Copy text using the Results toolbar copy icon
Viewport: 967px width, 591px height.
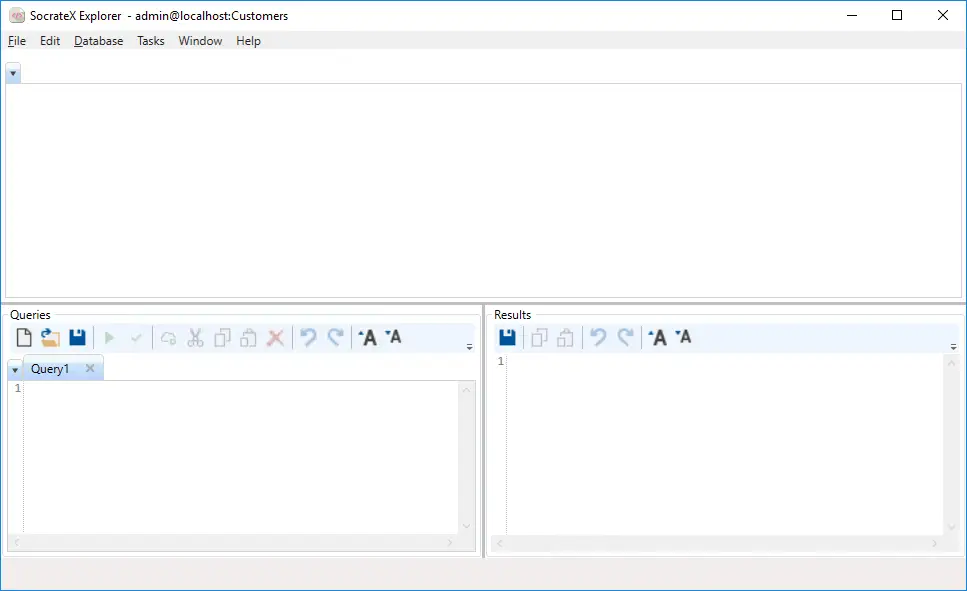click(540, 337)
